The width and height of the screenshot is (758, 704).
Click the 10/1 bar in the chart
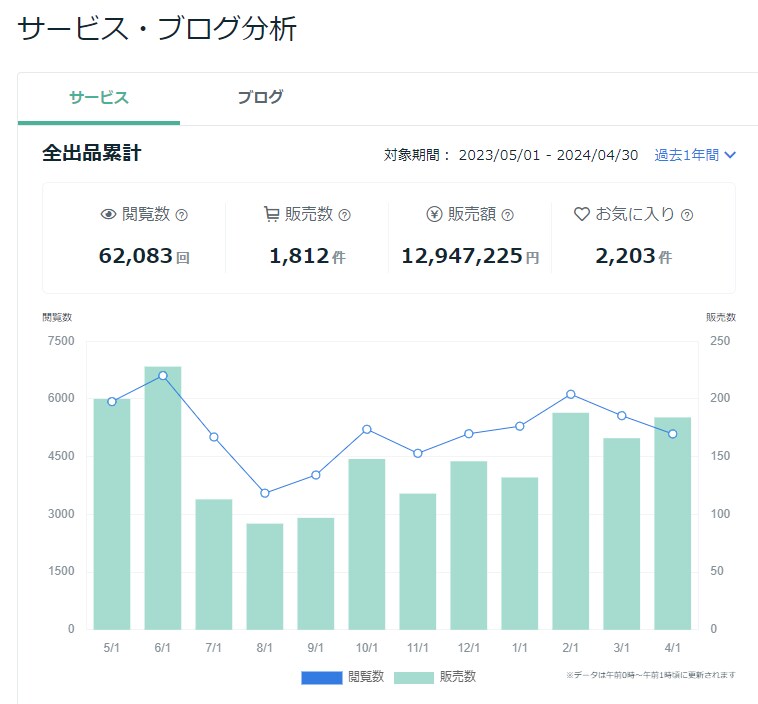(x=367, y=544)
